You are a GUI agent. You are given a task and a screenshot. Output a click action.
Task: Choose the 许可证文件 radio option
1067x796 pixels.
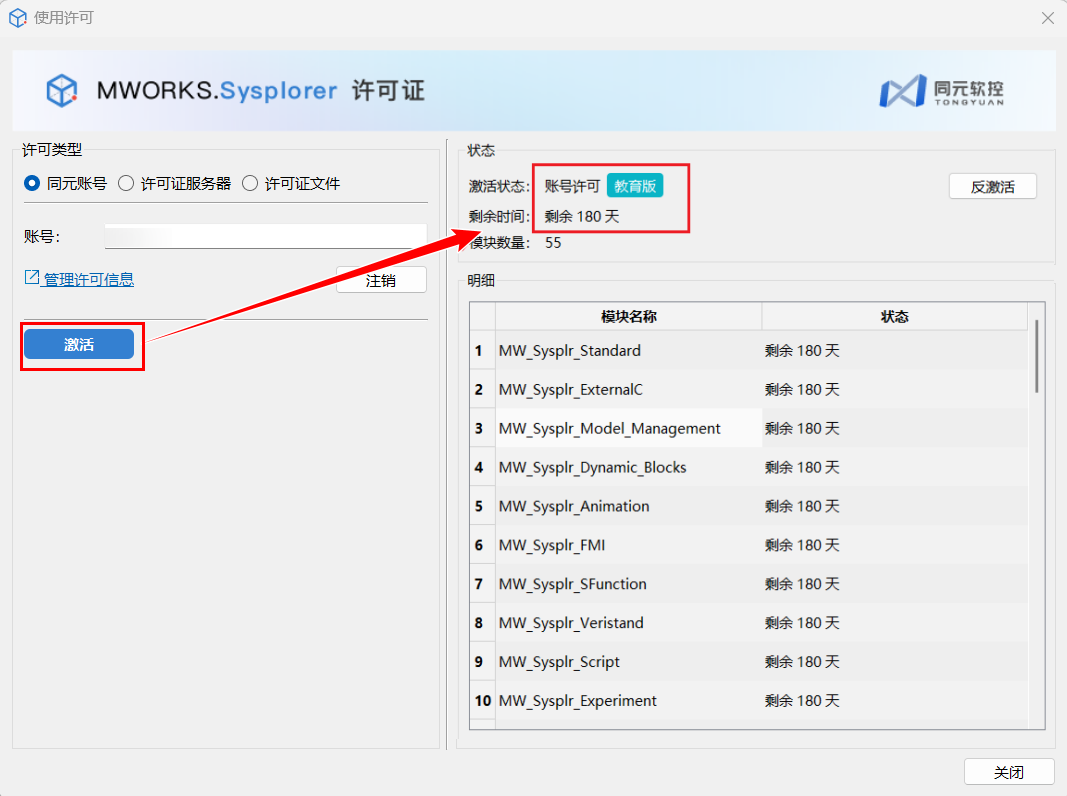tap(250, 184)
